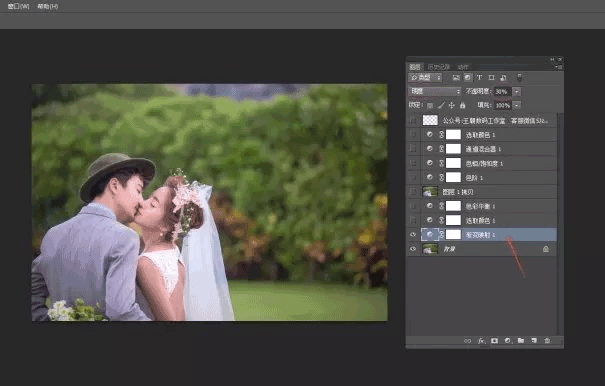This screenshot has height=386, width=605.
Task: Show the 色彩平衡 1 layer visibility
Action: coord(413,206)
